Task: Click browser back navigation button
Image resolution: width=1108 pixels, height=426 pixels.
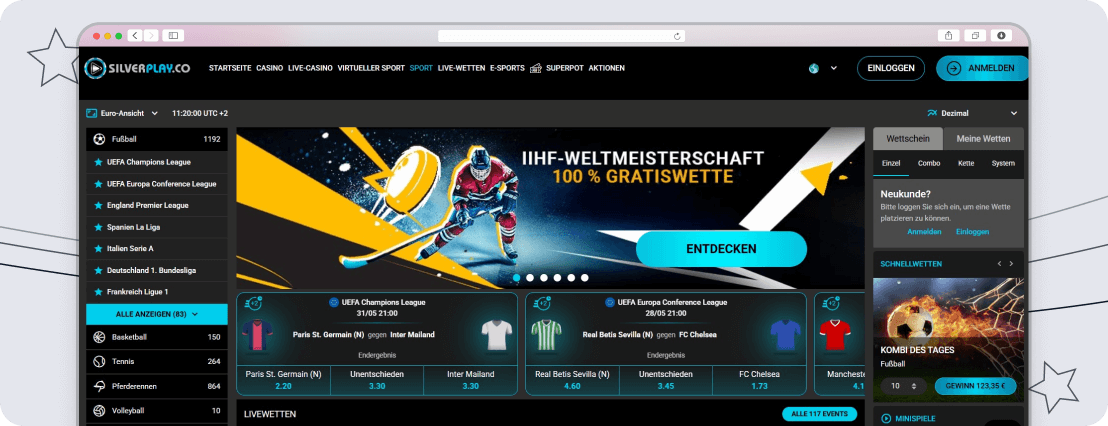Action: [x=135, y=35]
